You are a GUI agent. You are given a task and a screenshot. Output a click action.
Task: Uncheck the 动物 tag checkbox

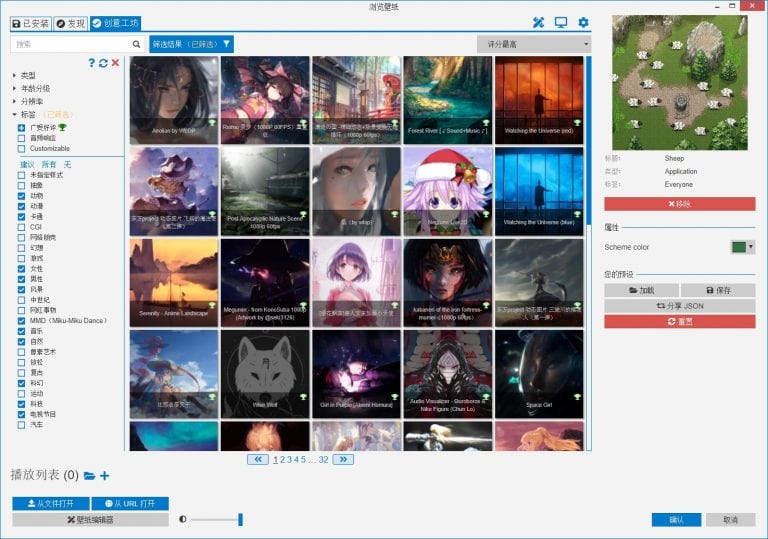[x=21, y=196]
